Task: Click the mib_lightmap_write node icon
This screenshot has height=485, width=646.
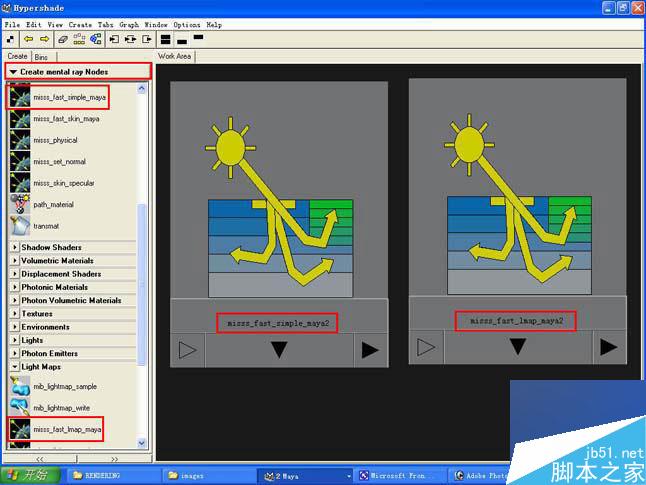Action: click(x=20, y=408)
